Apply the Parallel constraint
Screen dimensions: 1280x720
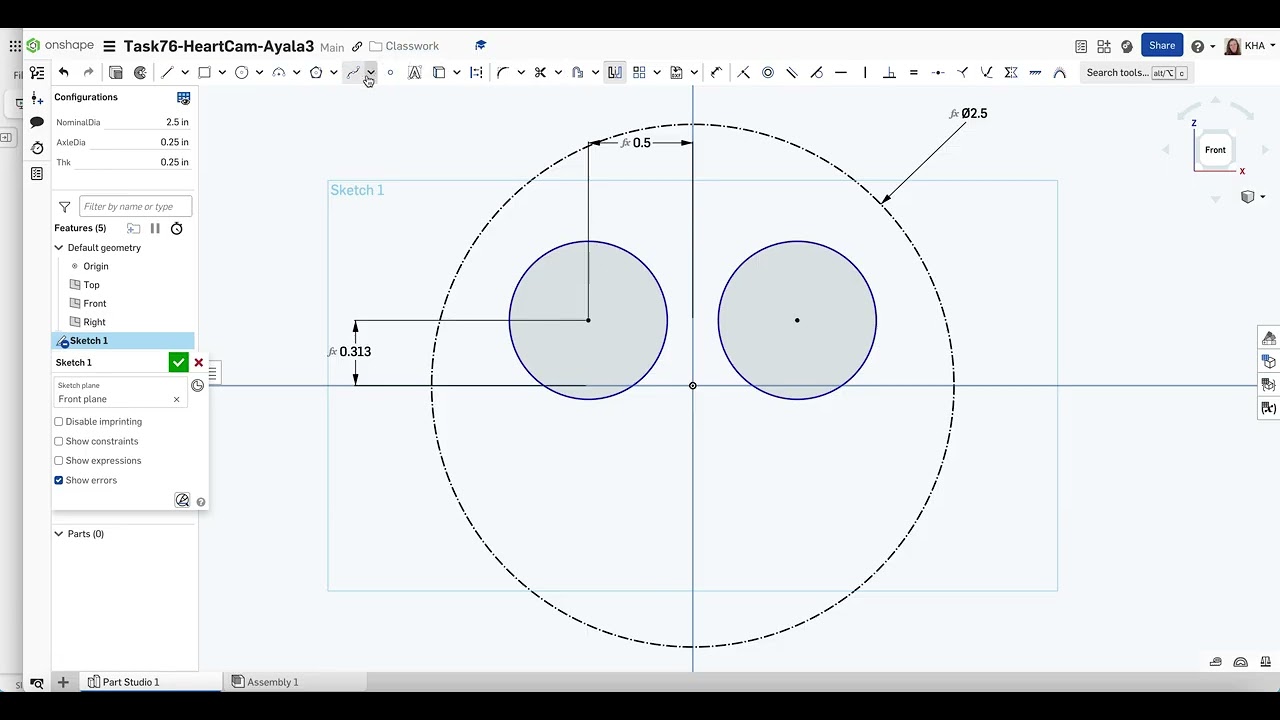point(792,72)
